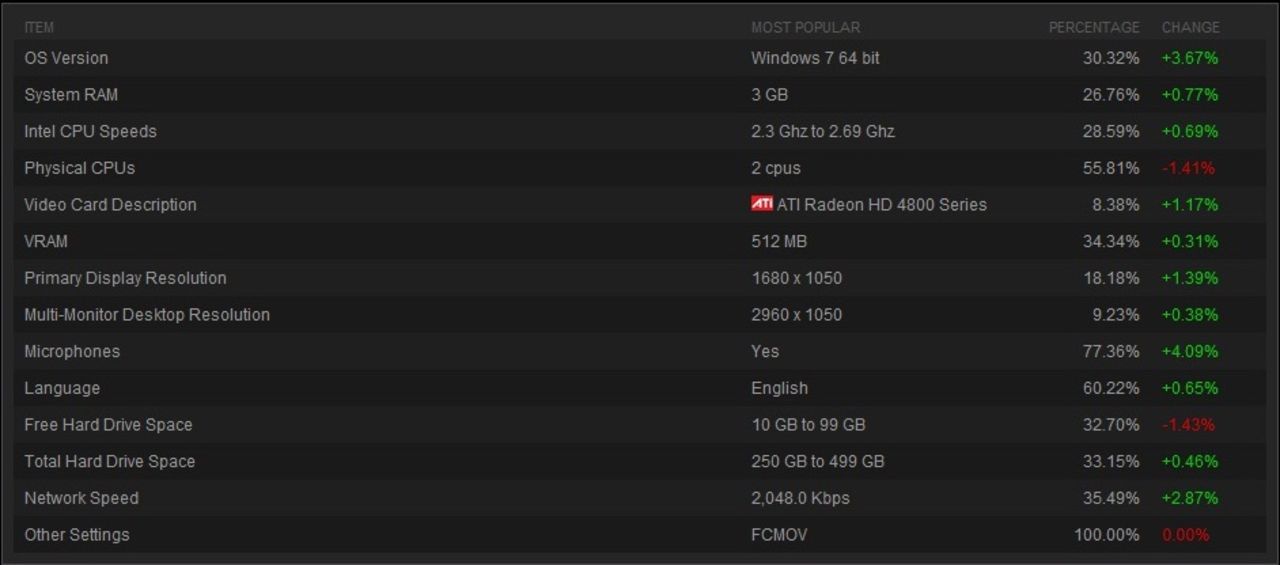Click the +0.31% change value
This screenshot has height=565, width=1280.
pyautogui.click(x=1190, y=241)
